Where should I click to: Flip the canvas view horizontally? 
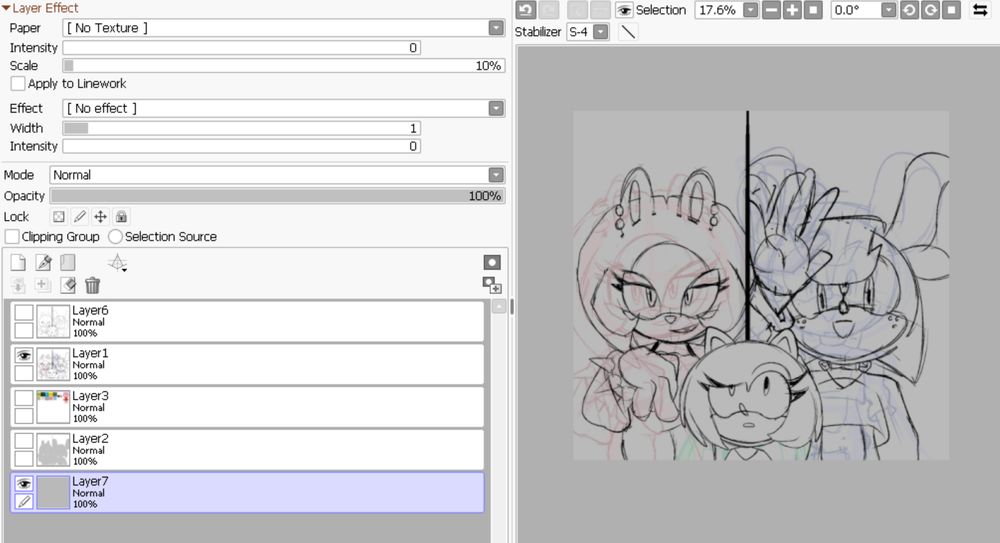click(980, 10)
